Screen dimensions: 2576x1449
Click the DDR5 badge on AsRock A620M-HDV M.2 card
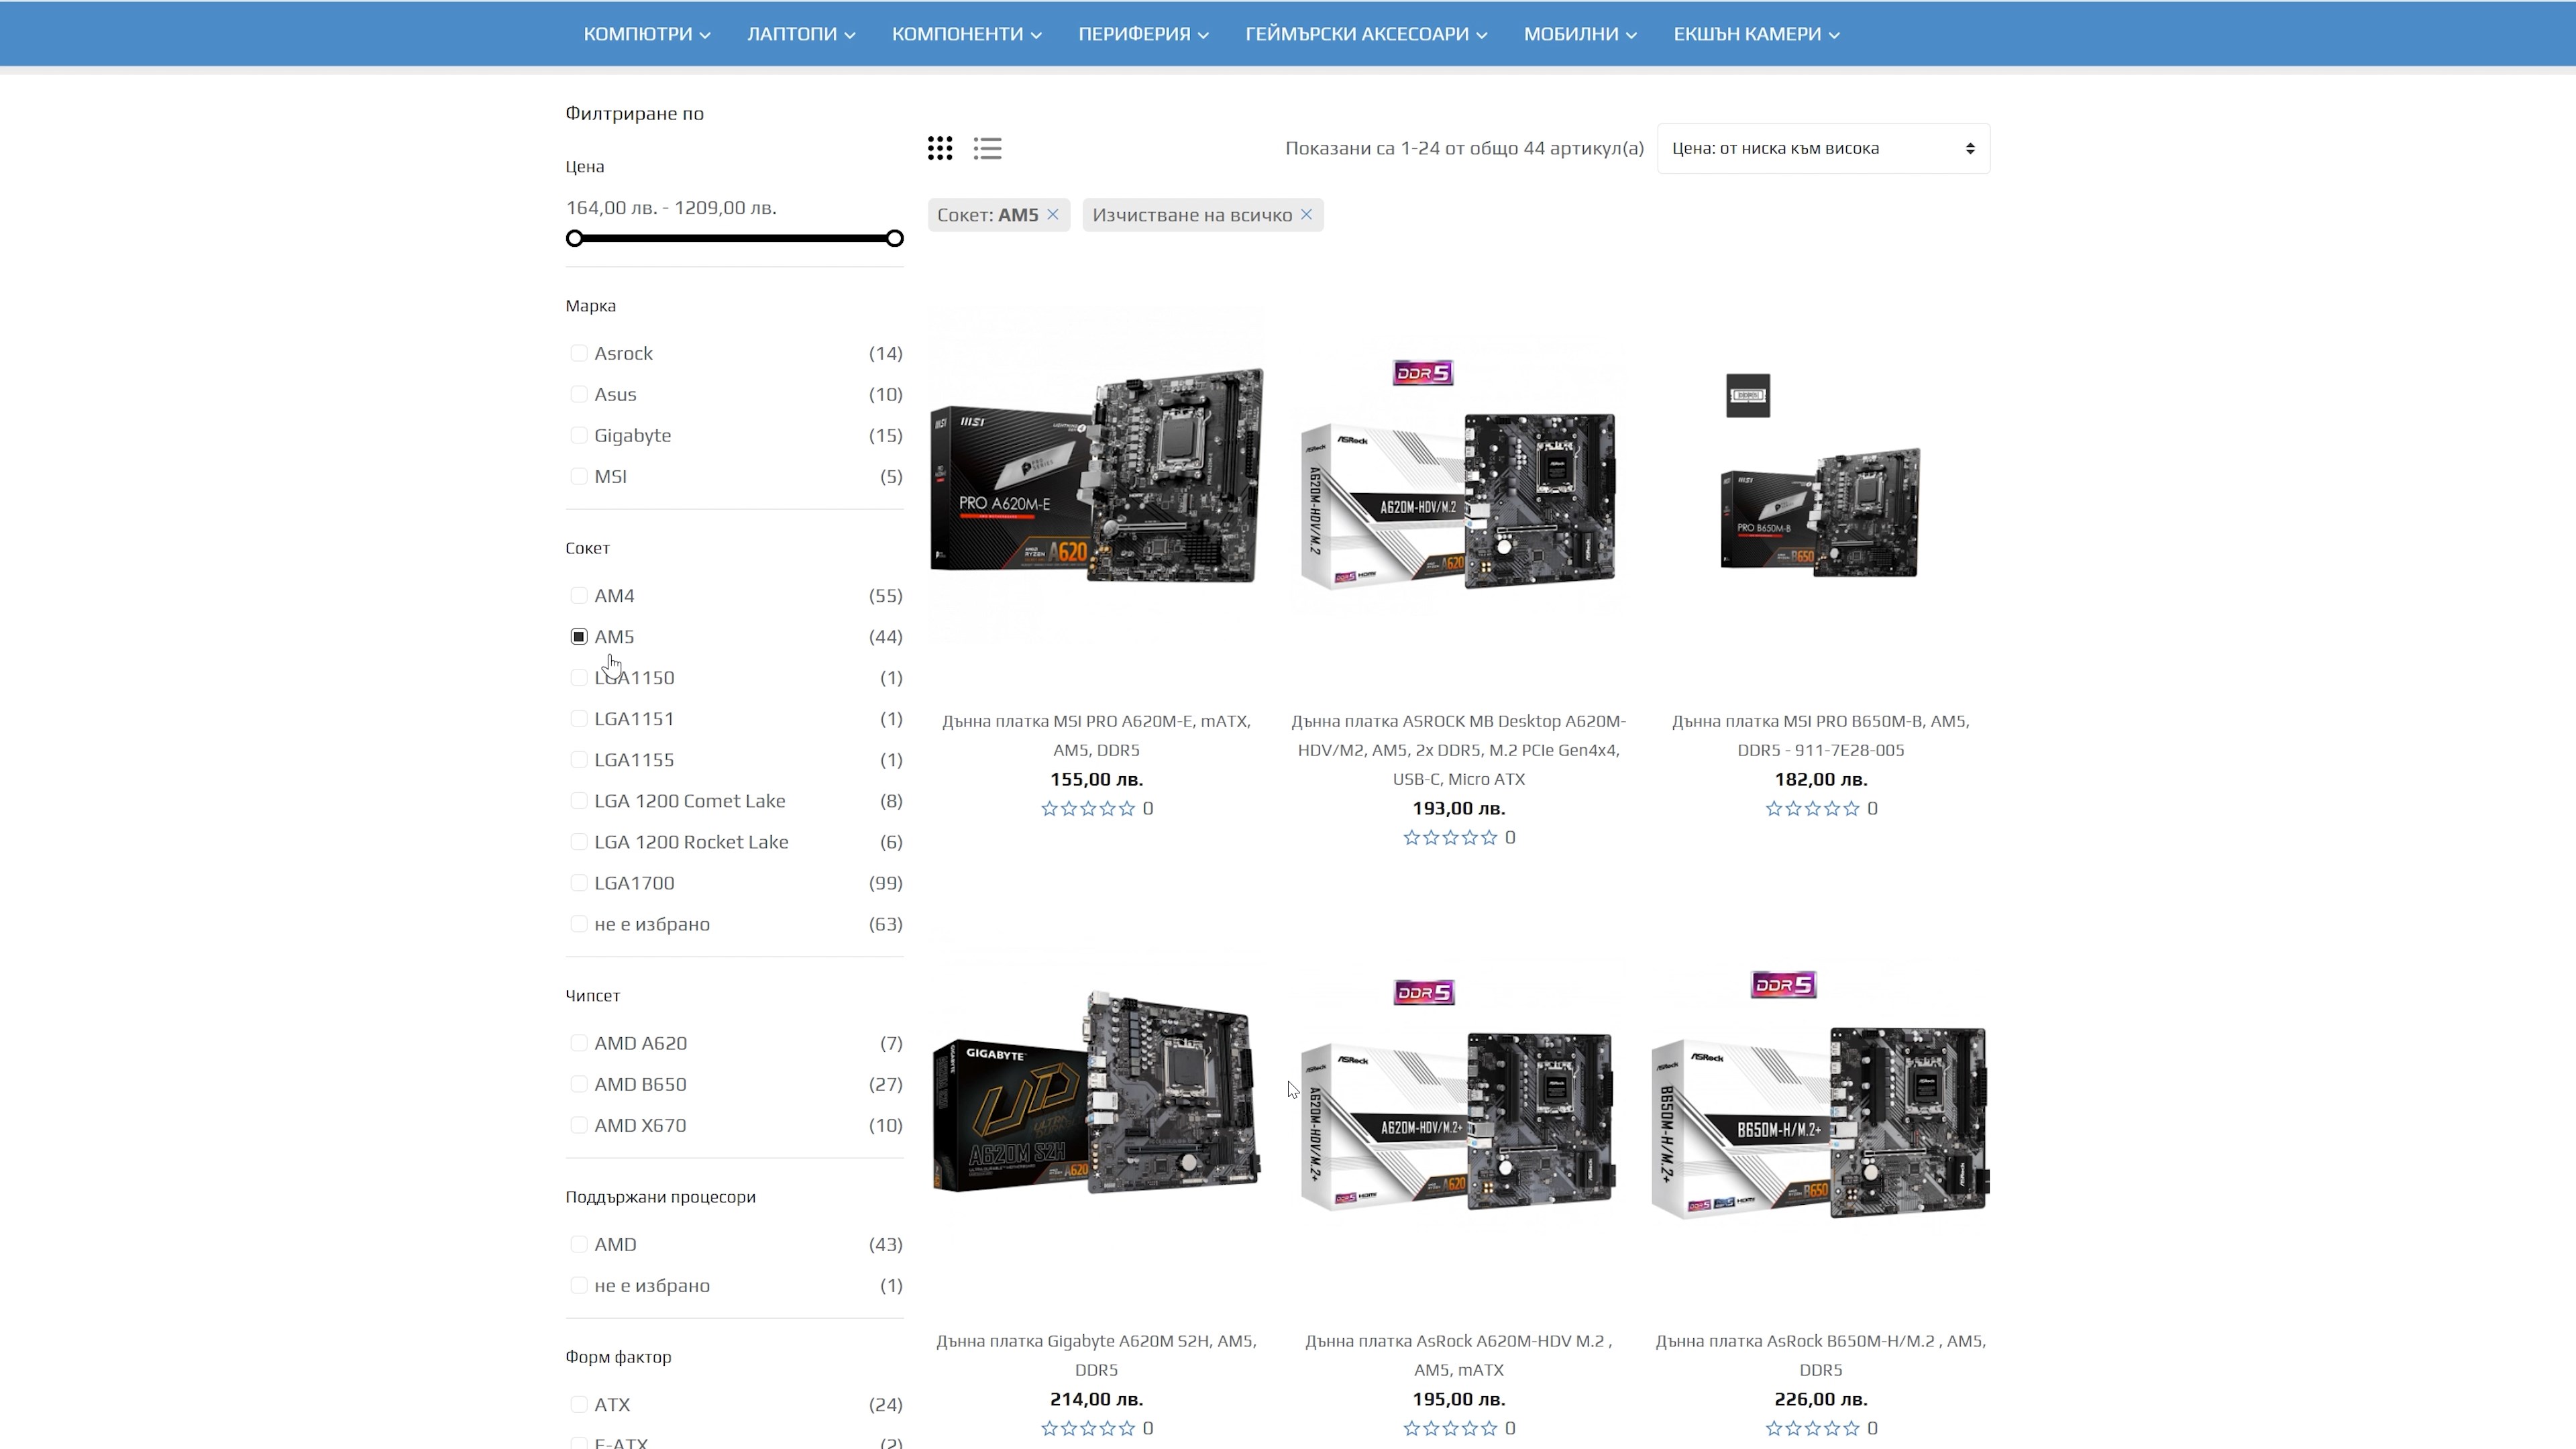point(1424,992)
